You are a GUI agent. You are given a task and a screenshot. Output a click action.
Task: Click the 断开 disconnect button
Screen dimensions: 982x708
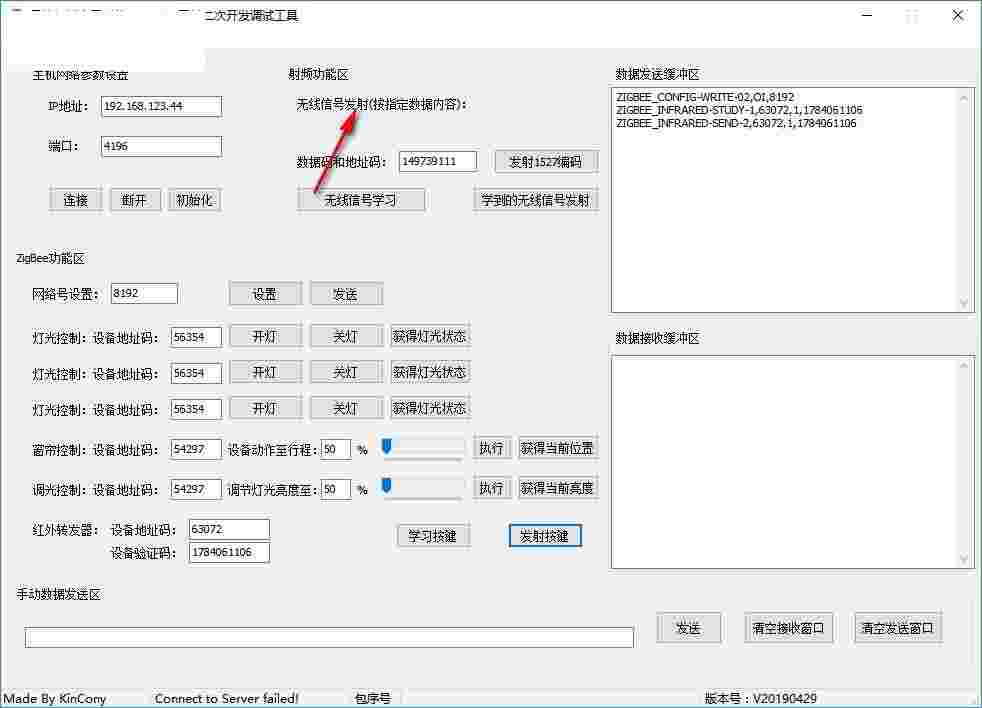134,200
